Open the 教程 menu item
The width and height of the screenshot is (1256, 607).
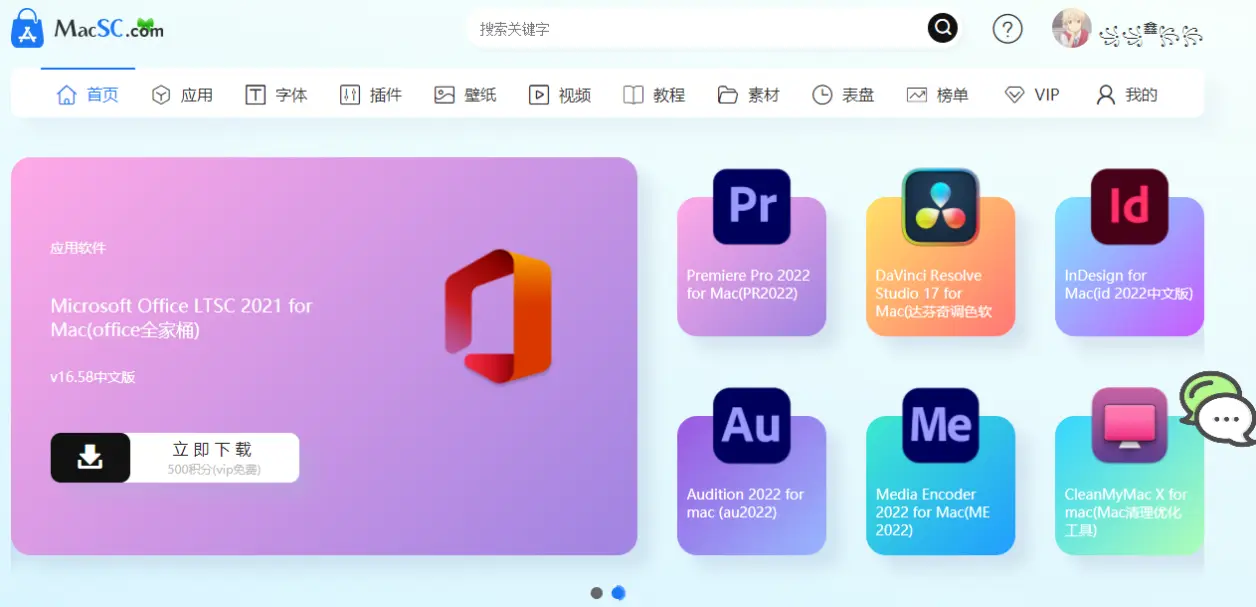(669, 95)
